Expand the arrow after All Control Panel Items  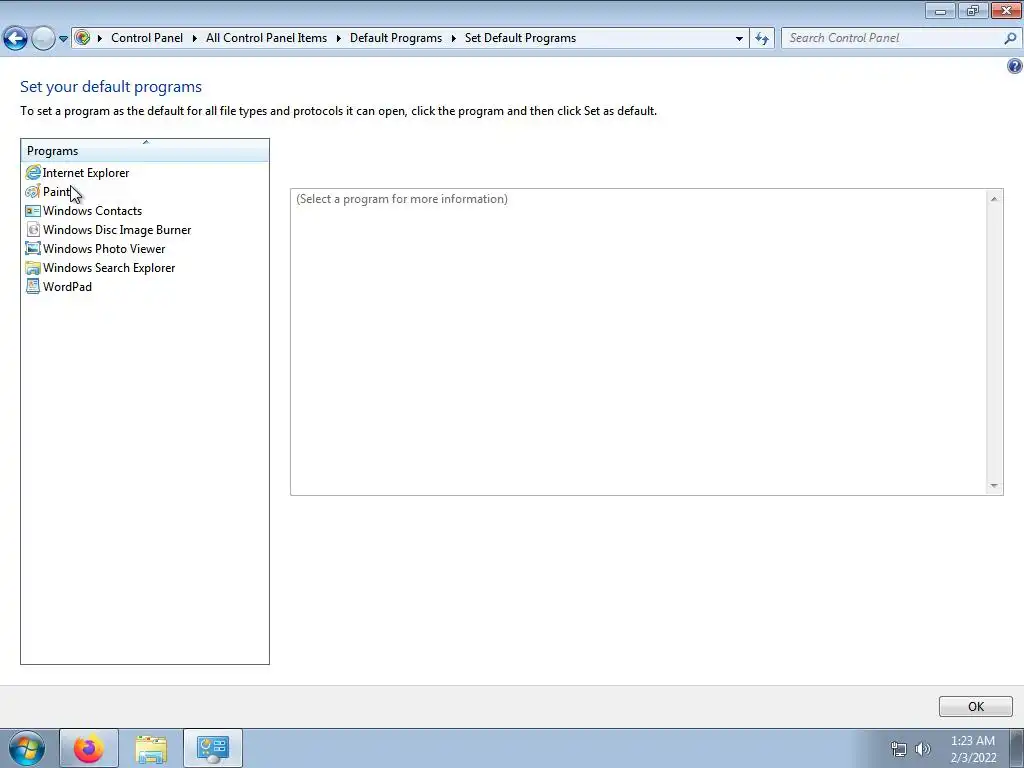pyautogui.click(x=338, y=38)
